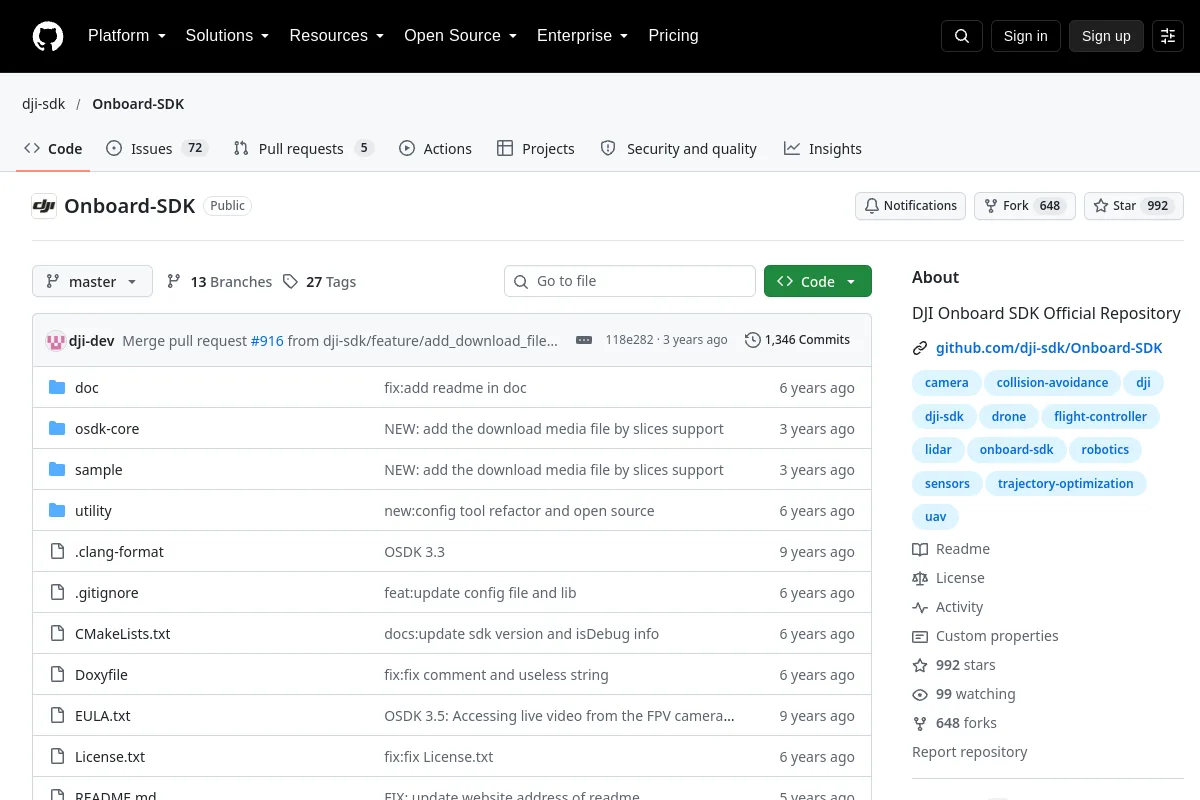Click the link icon beside repository URL

tap(920, 348)
